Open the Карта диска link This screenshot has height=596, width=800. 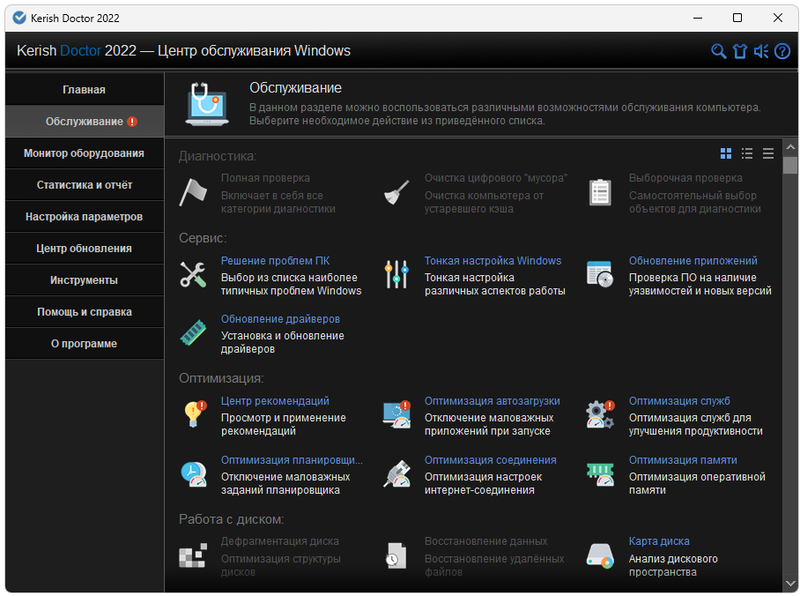[659, 541]
